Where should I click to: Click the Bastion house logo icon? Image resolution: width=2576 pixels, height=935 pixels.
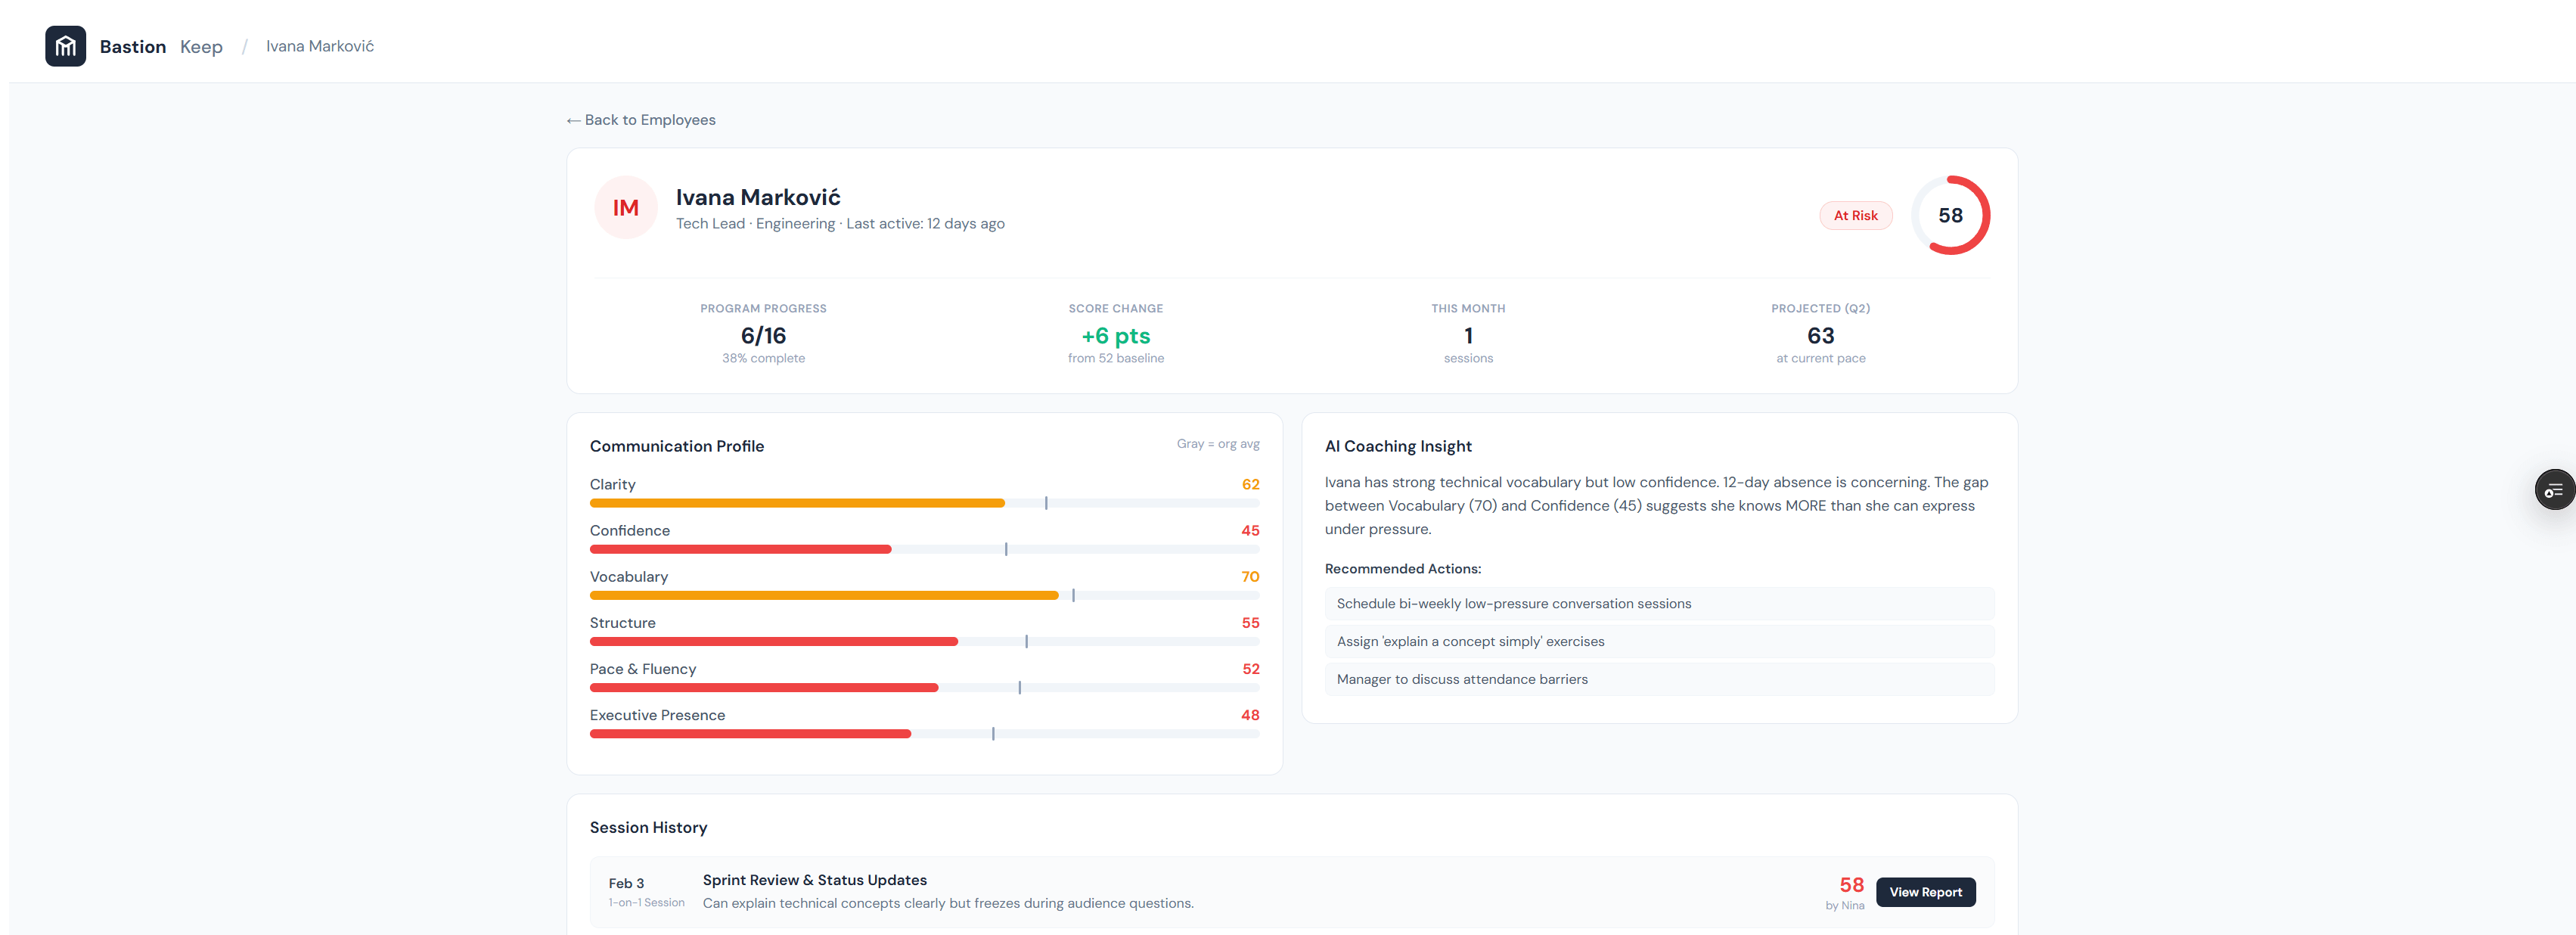(x=65, y=45)
